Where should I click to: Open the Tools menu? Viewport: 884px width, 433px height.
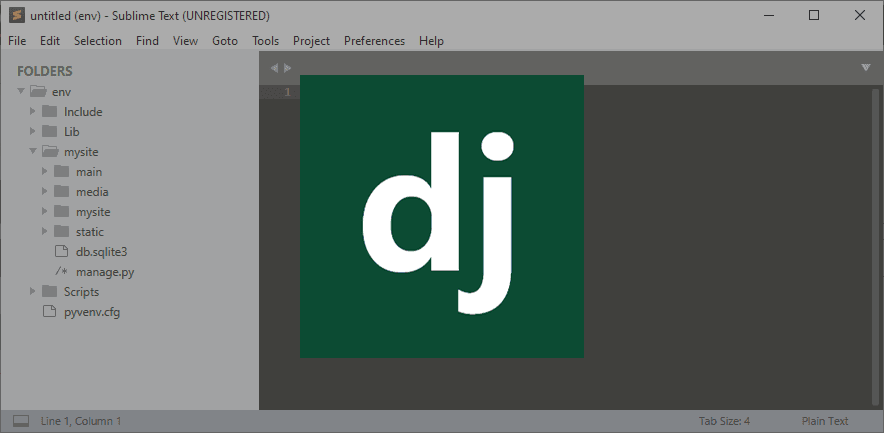[266, 41]
